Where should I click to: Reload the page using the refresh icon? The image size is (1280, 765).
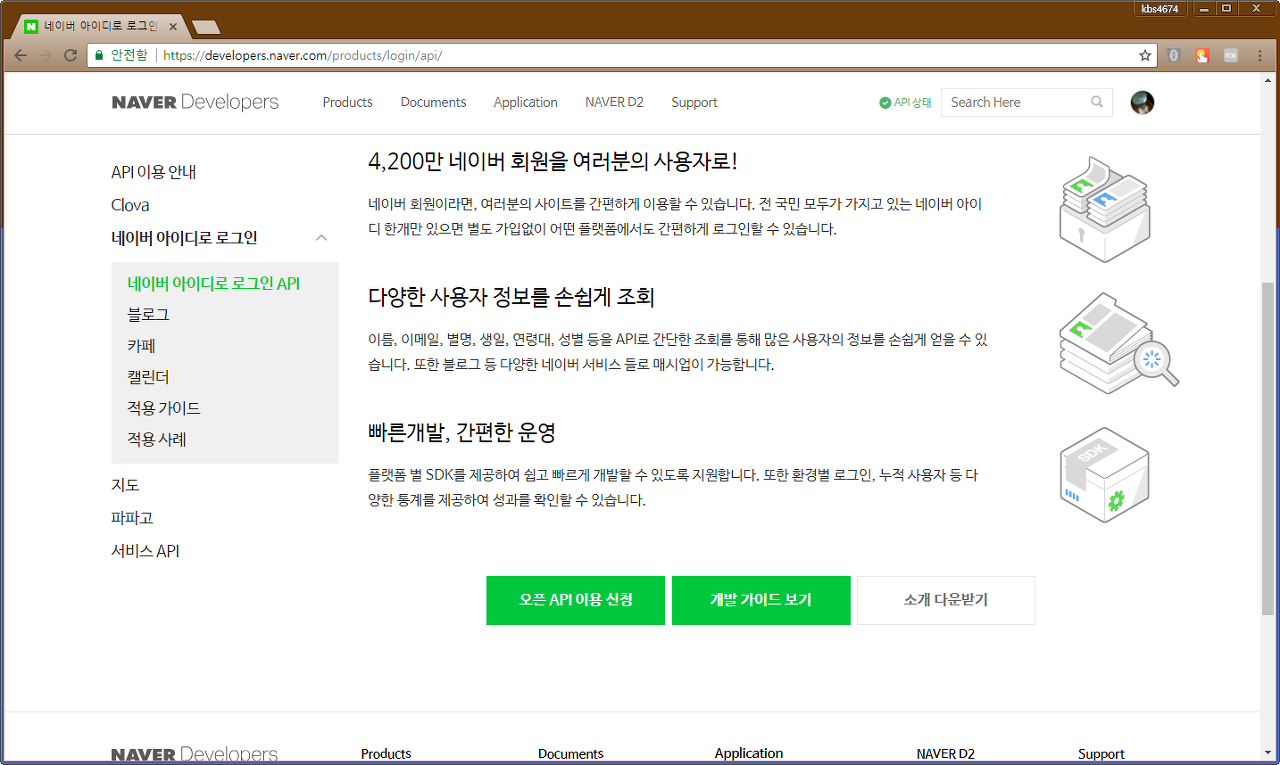(x=70, y=56)
